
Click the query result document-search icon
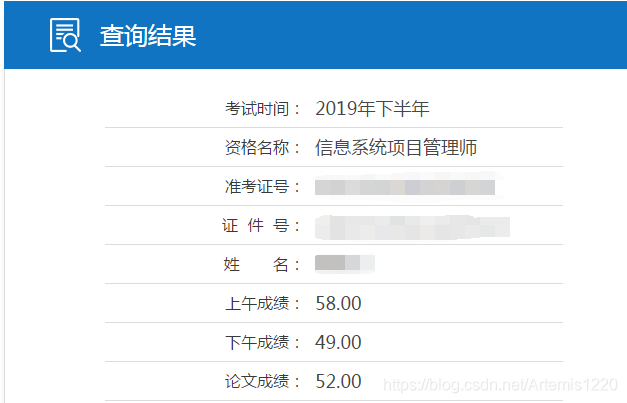(65, 35)
